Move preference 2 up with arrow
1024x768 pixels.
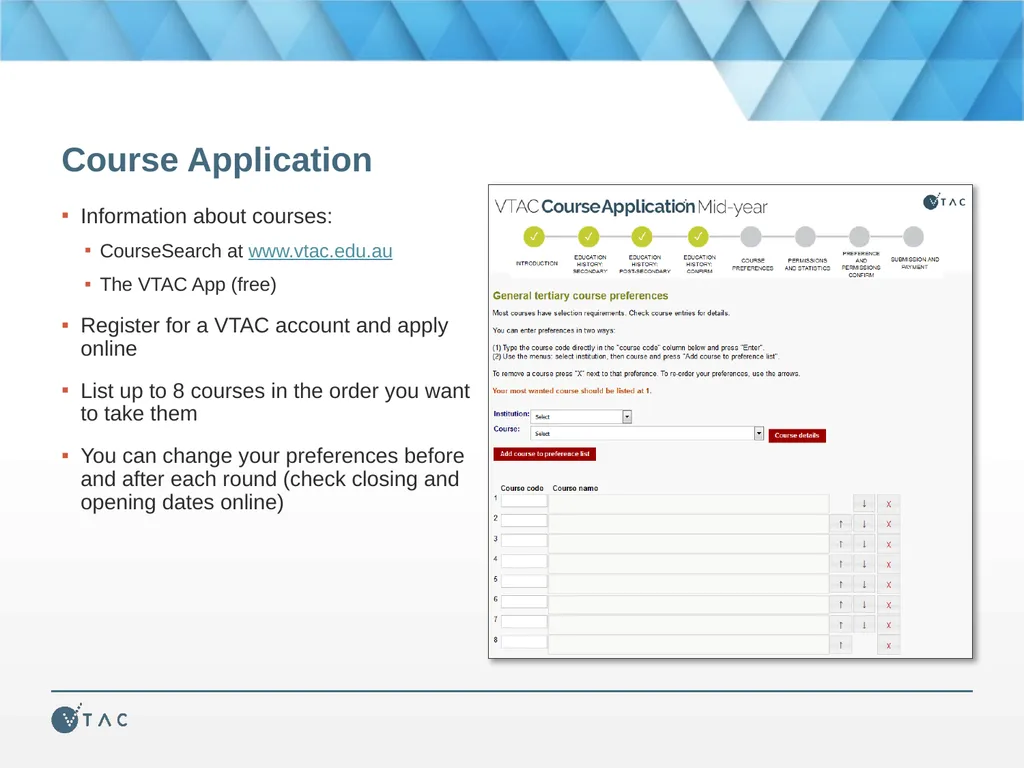pyautogui.click(x=840, y=524)
